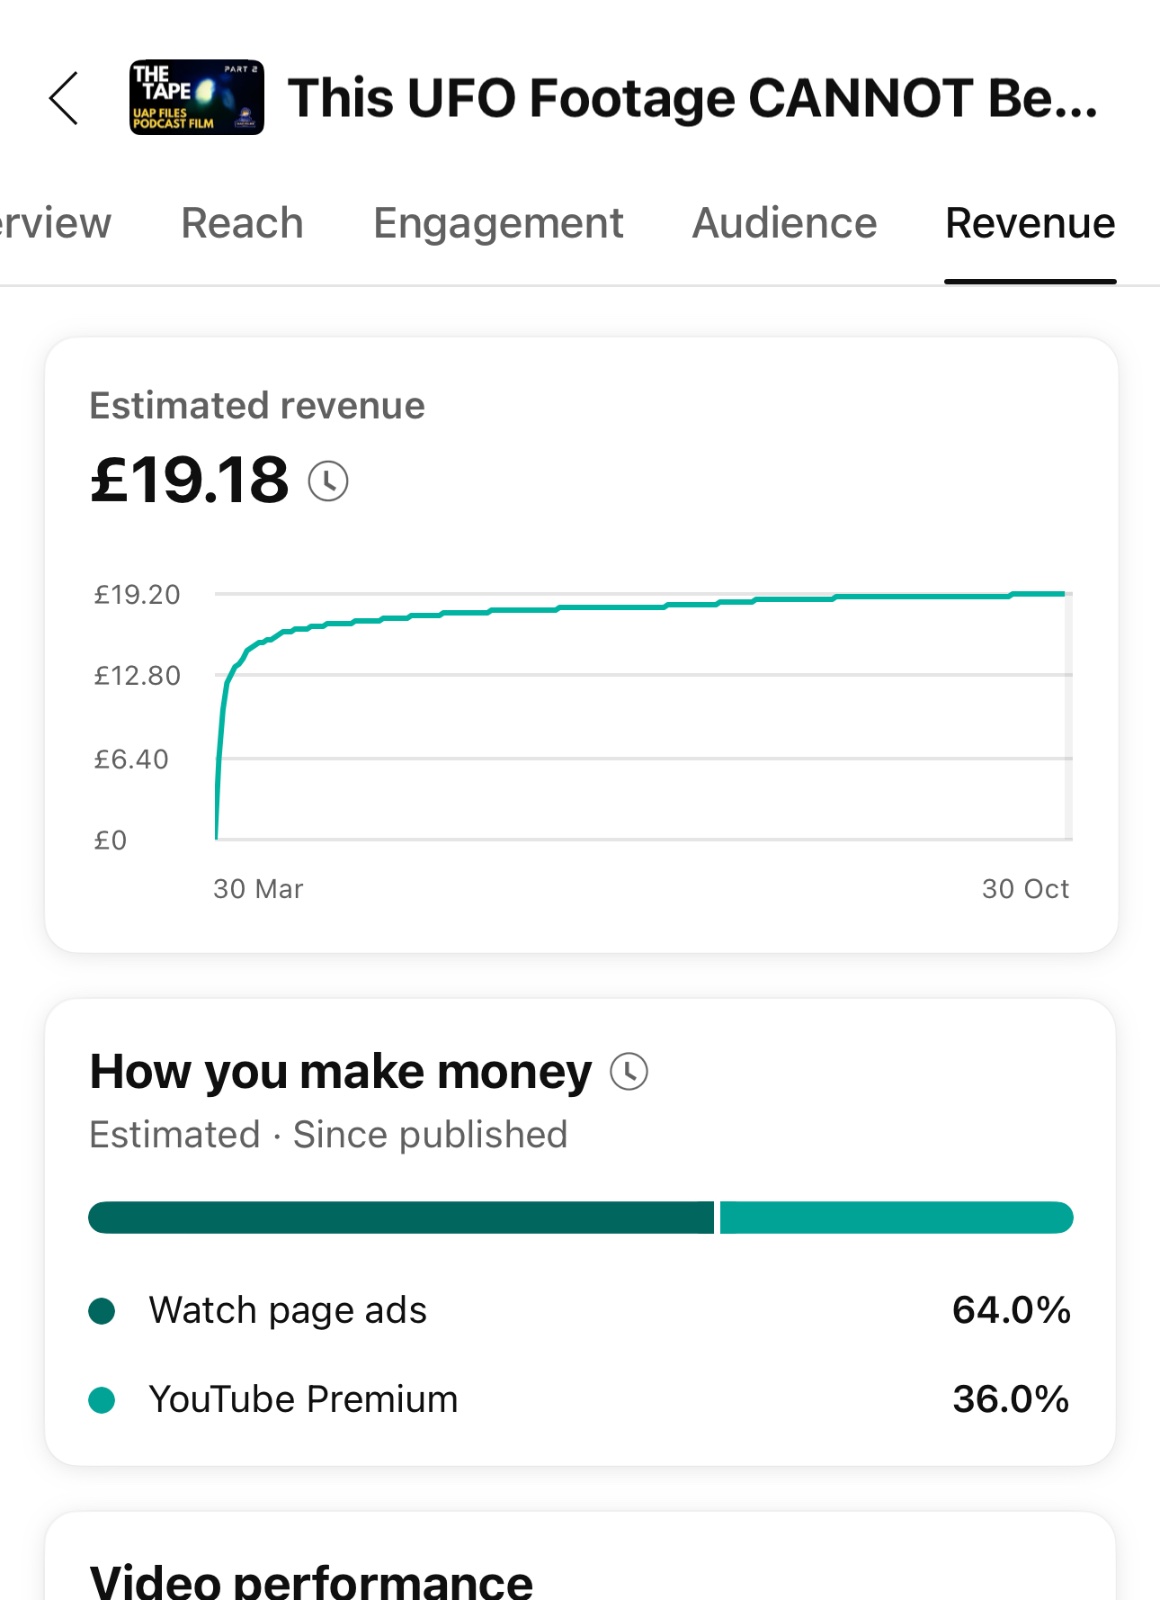Open the Video performance card heading
1160x1600 pixels.
click(x=311, y=1580)
